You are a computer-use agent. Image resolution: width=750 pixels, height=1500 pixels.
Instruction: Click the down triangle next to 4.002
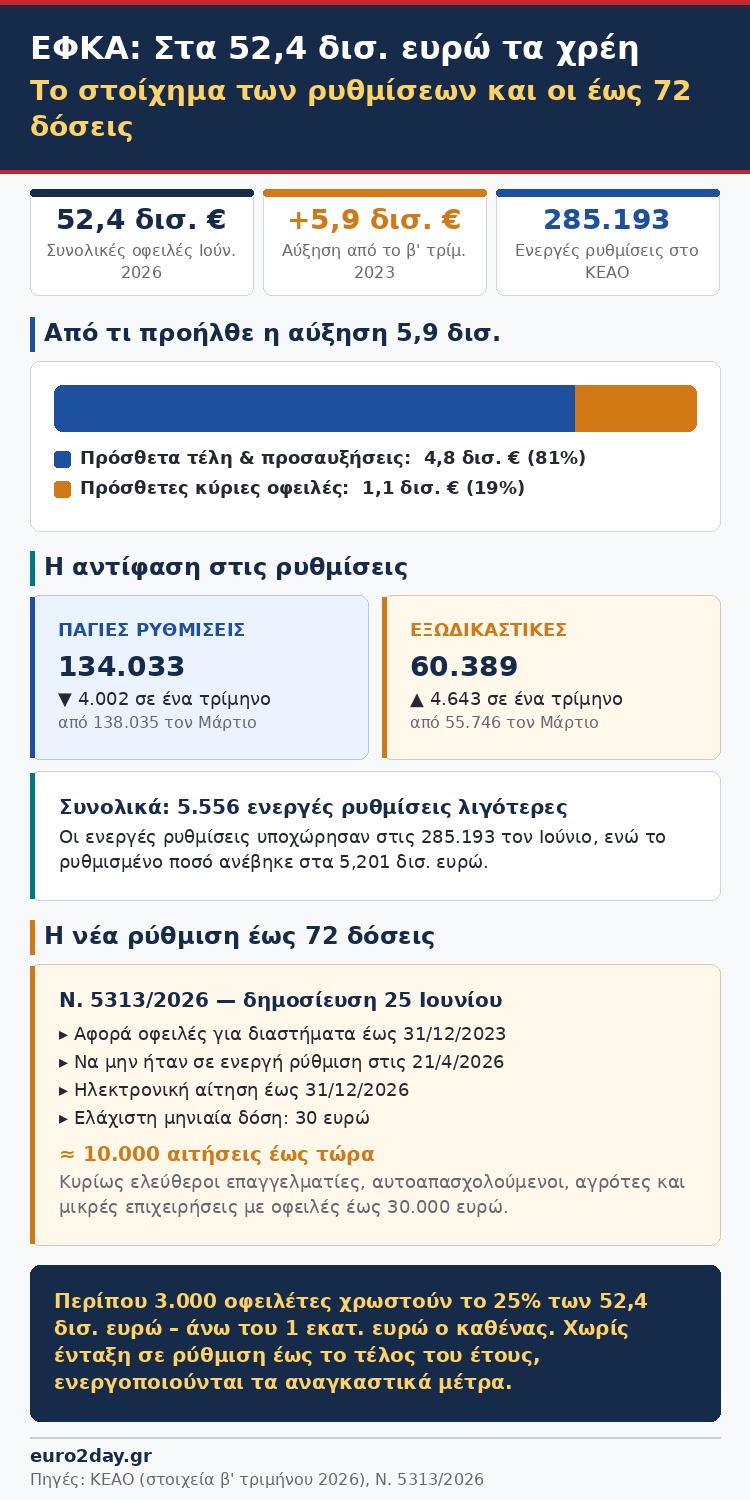click(65, 699)
